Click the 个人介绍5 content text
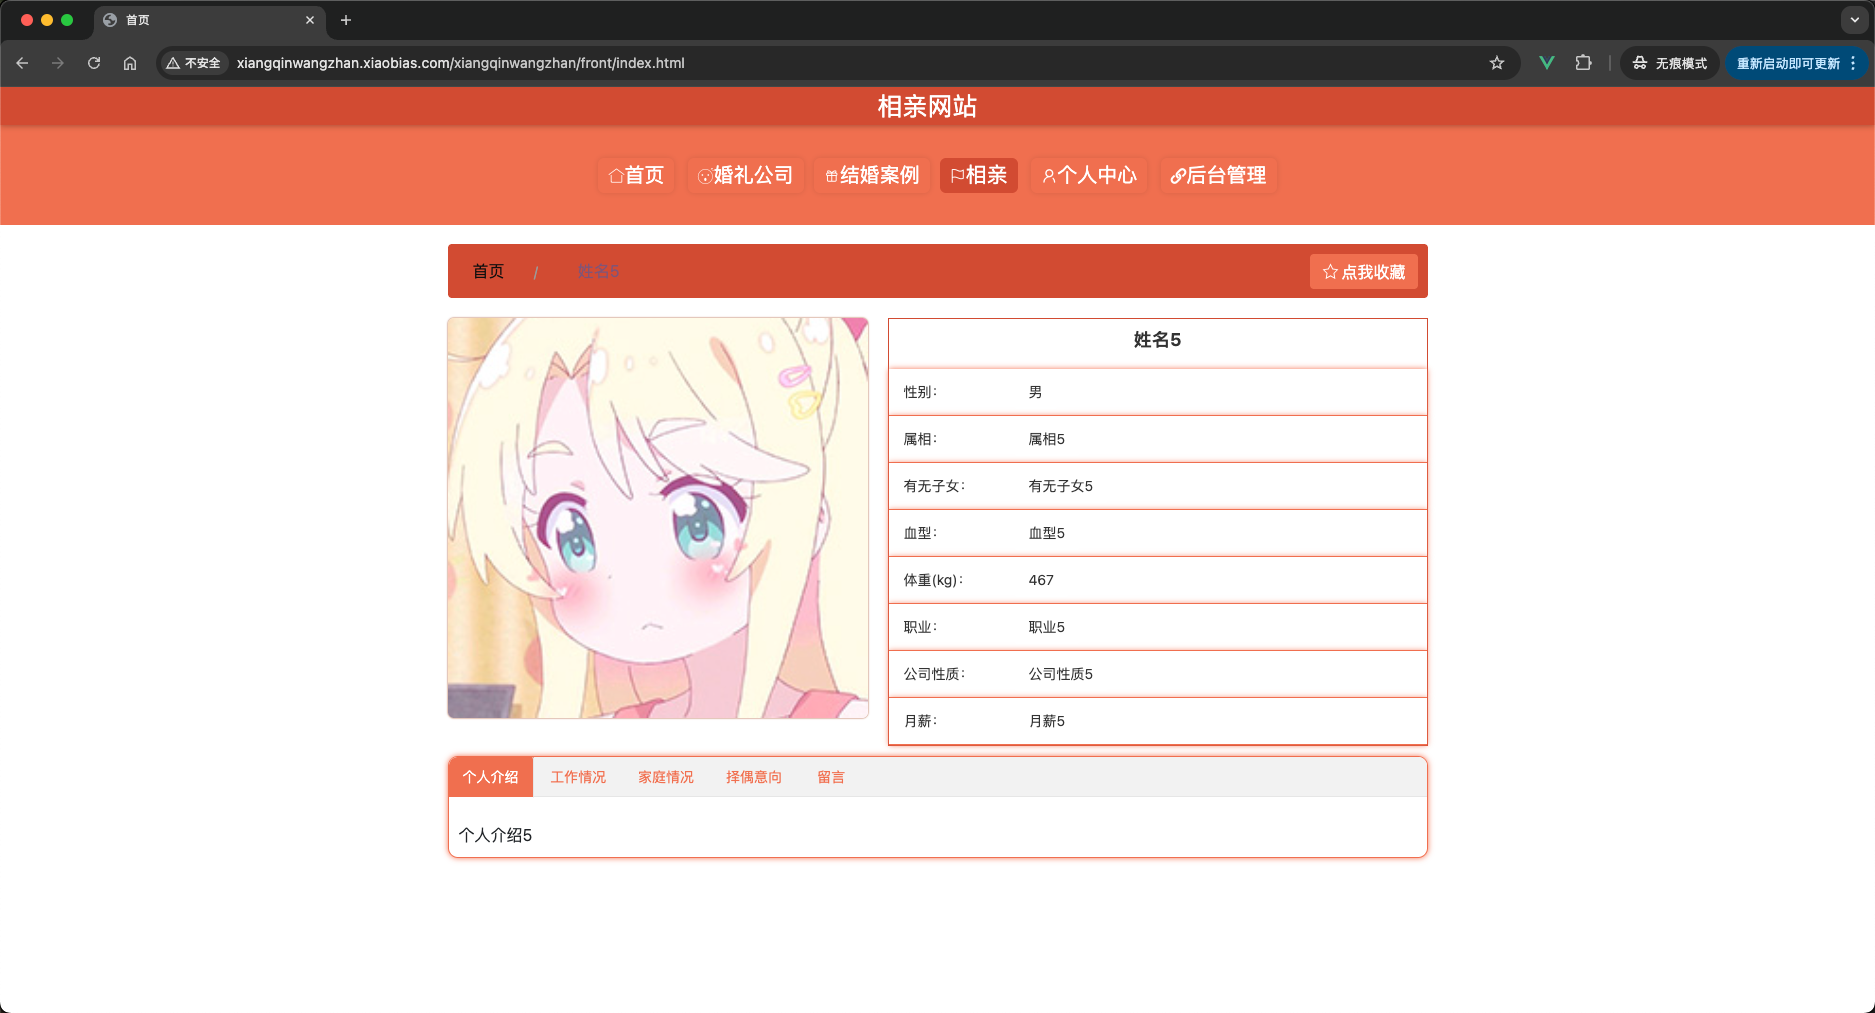The width and height of the screenshot is (1875, 1013). click(495, 835)
